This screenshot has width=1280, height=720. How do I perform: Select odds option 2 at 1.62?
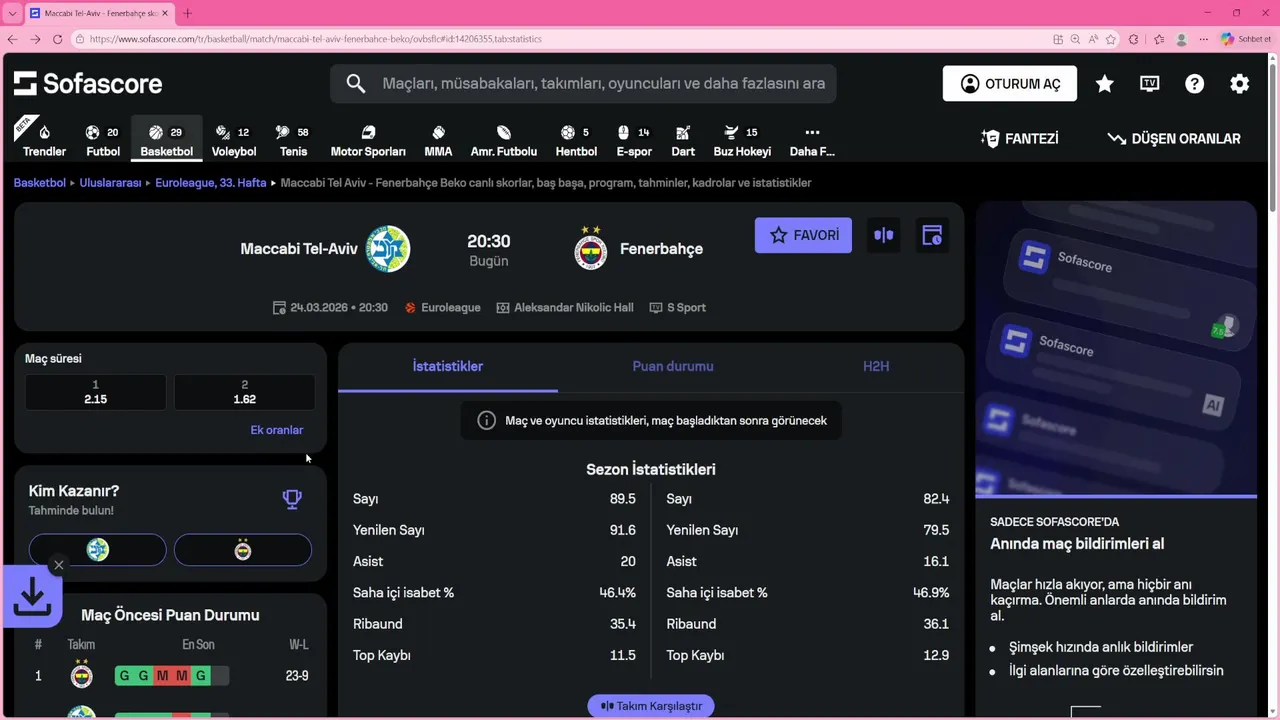[245, 392]
